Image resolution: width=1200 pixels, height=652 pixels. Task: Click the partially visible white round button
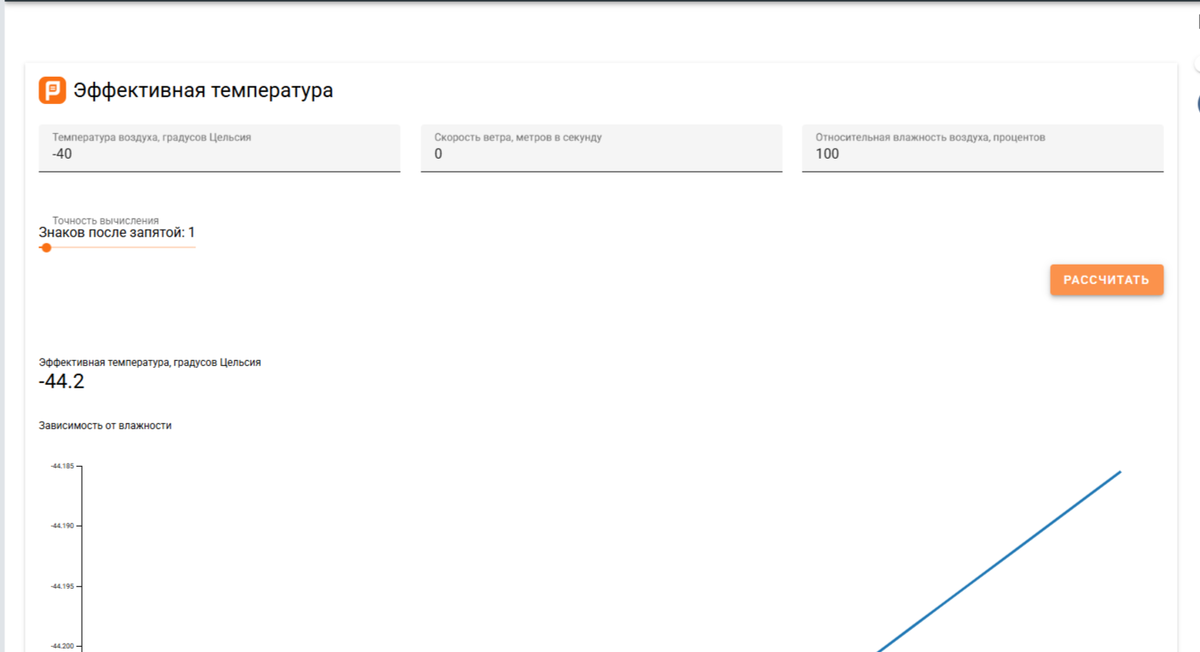pos(1196,63)
